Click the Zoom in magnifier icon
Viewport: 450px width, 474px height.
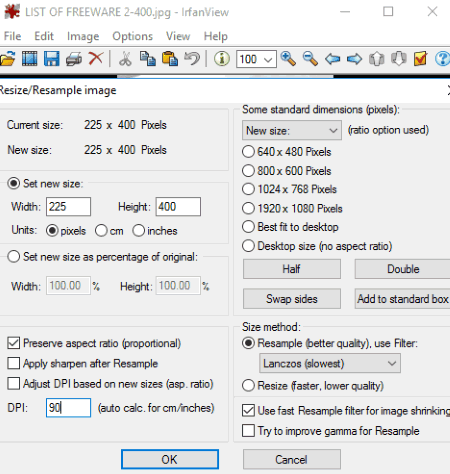(288, 59)
